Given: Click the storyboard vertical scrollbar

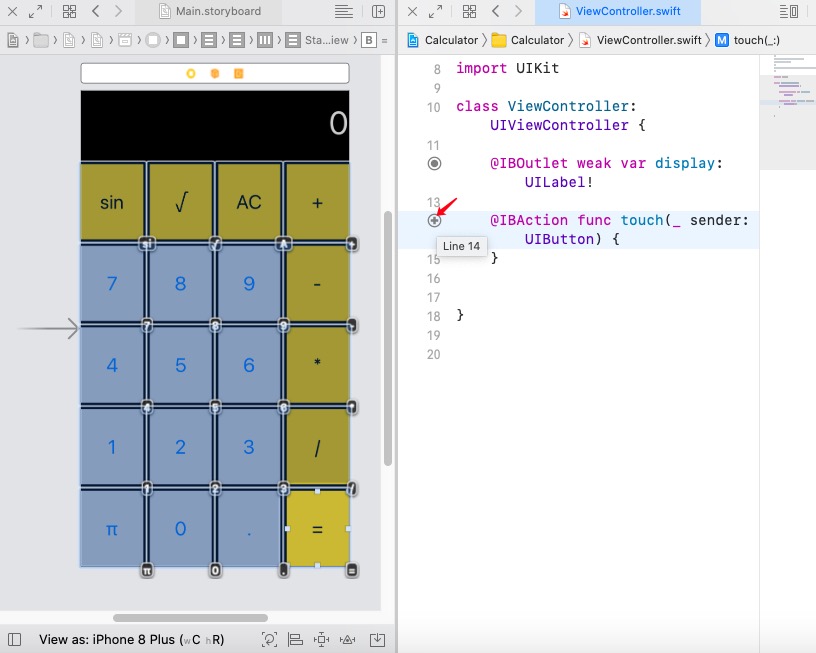Looking at the screenshot, I should 388,338.
